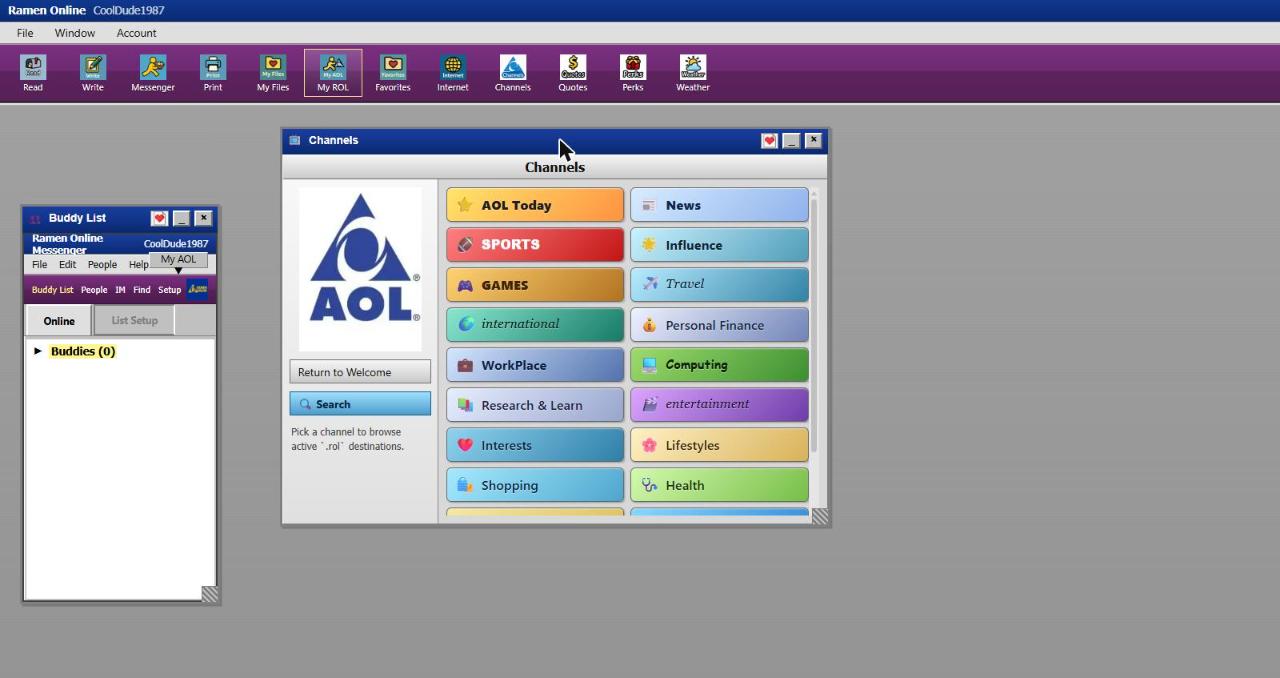Open Favorites from the toolbar
Image resolution: width=1280 pixels, height=678 pixels.
coord(393,73)
